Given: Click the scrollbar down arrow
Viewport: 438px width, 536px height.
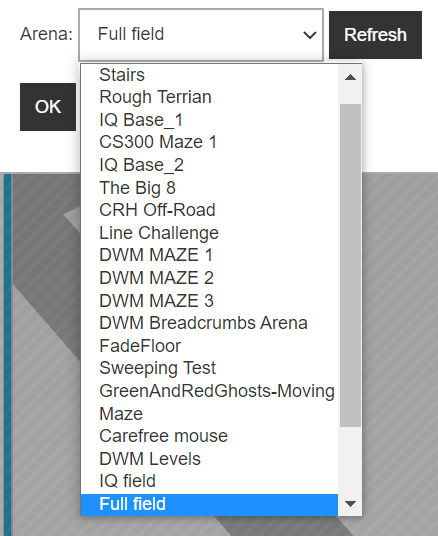Looking at the screenshot, I should click(x=350, y=504).
